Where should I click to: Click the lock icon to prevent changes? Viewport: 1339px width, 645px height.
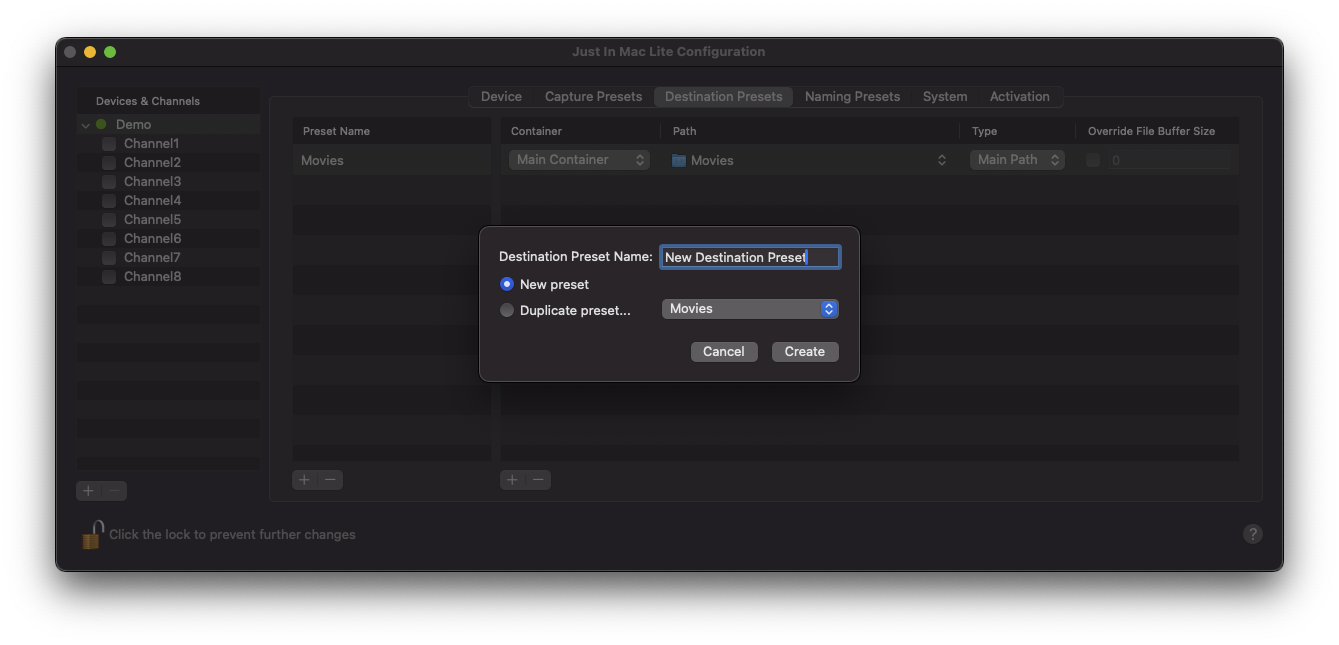(x=92, y=535)
